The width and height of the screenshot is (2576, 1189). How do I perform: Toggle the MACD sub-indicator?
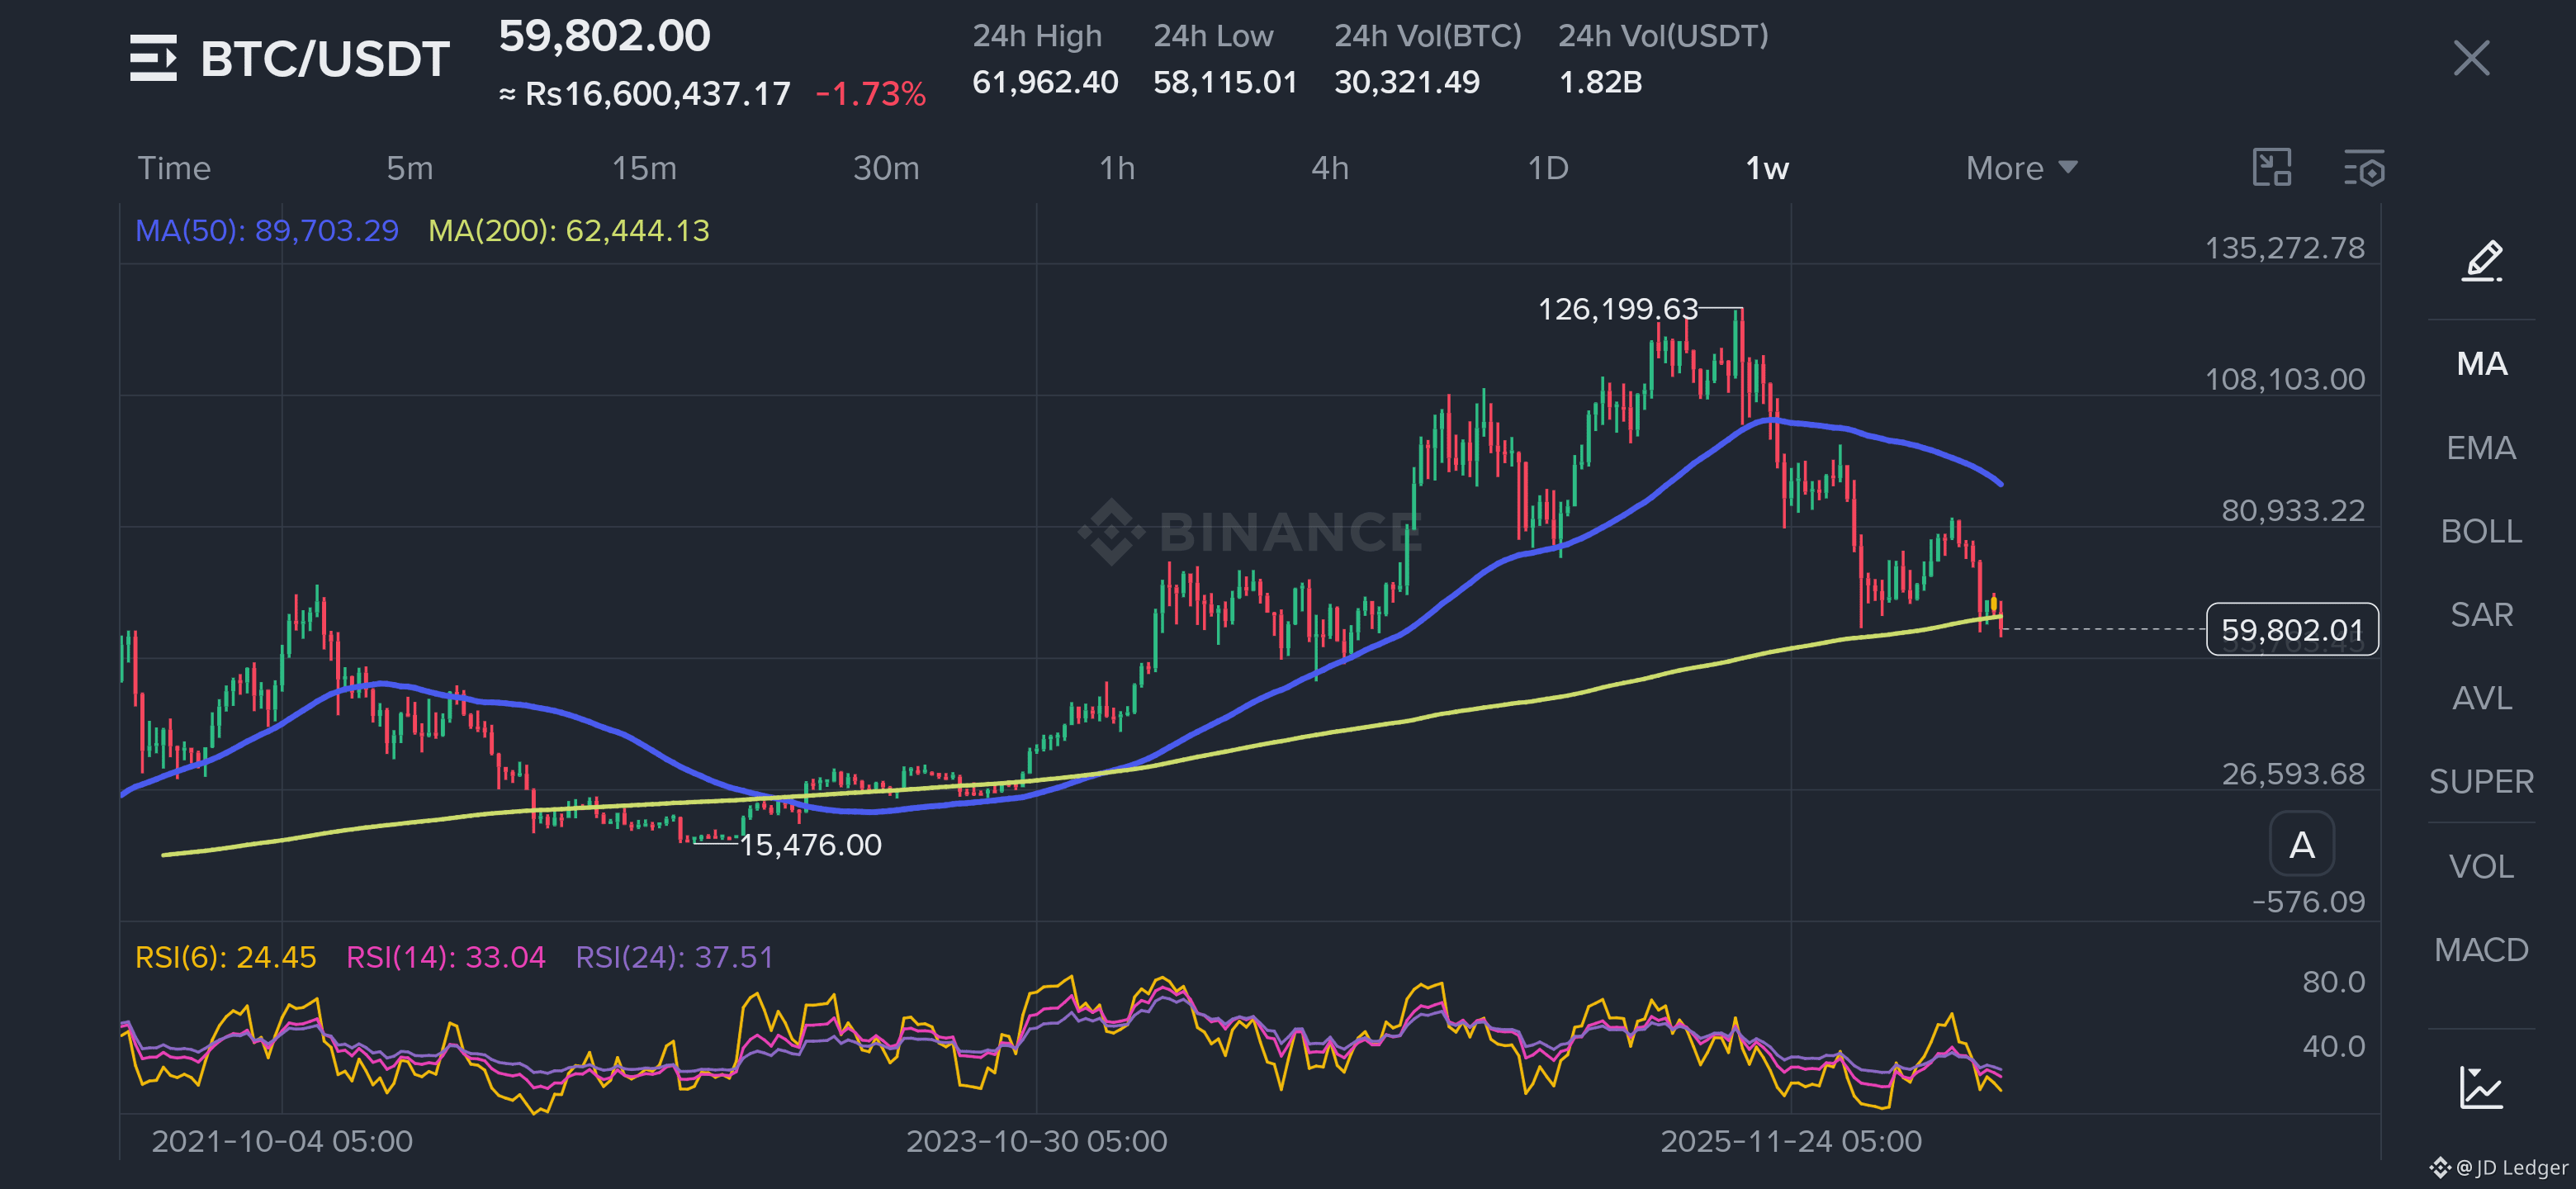click(2482, 950)
